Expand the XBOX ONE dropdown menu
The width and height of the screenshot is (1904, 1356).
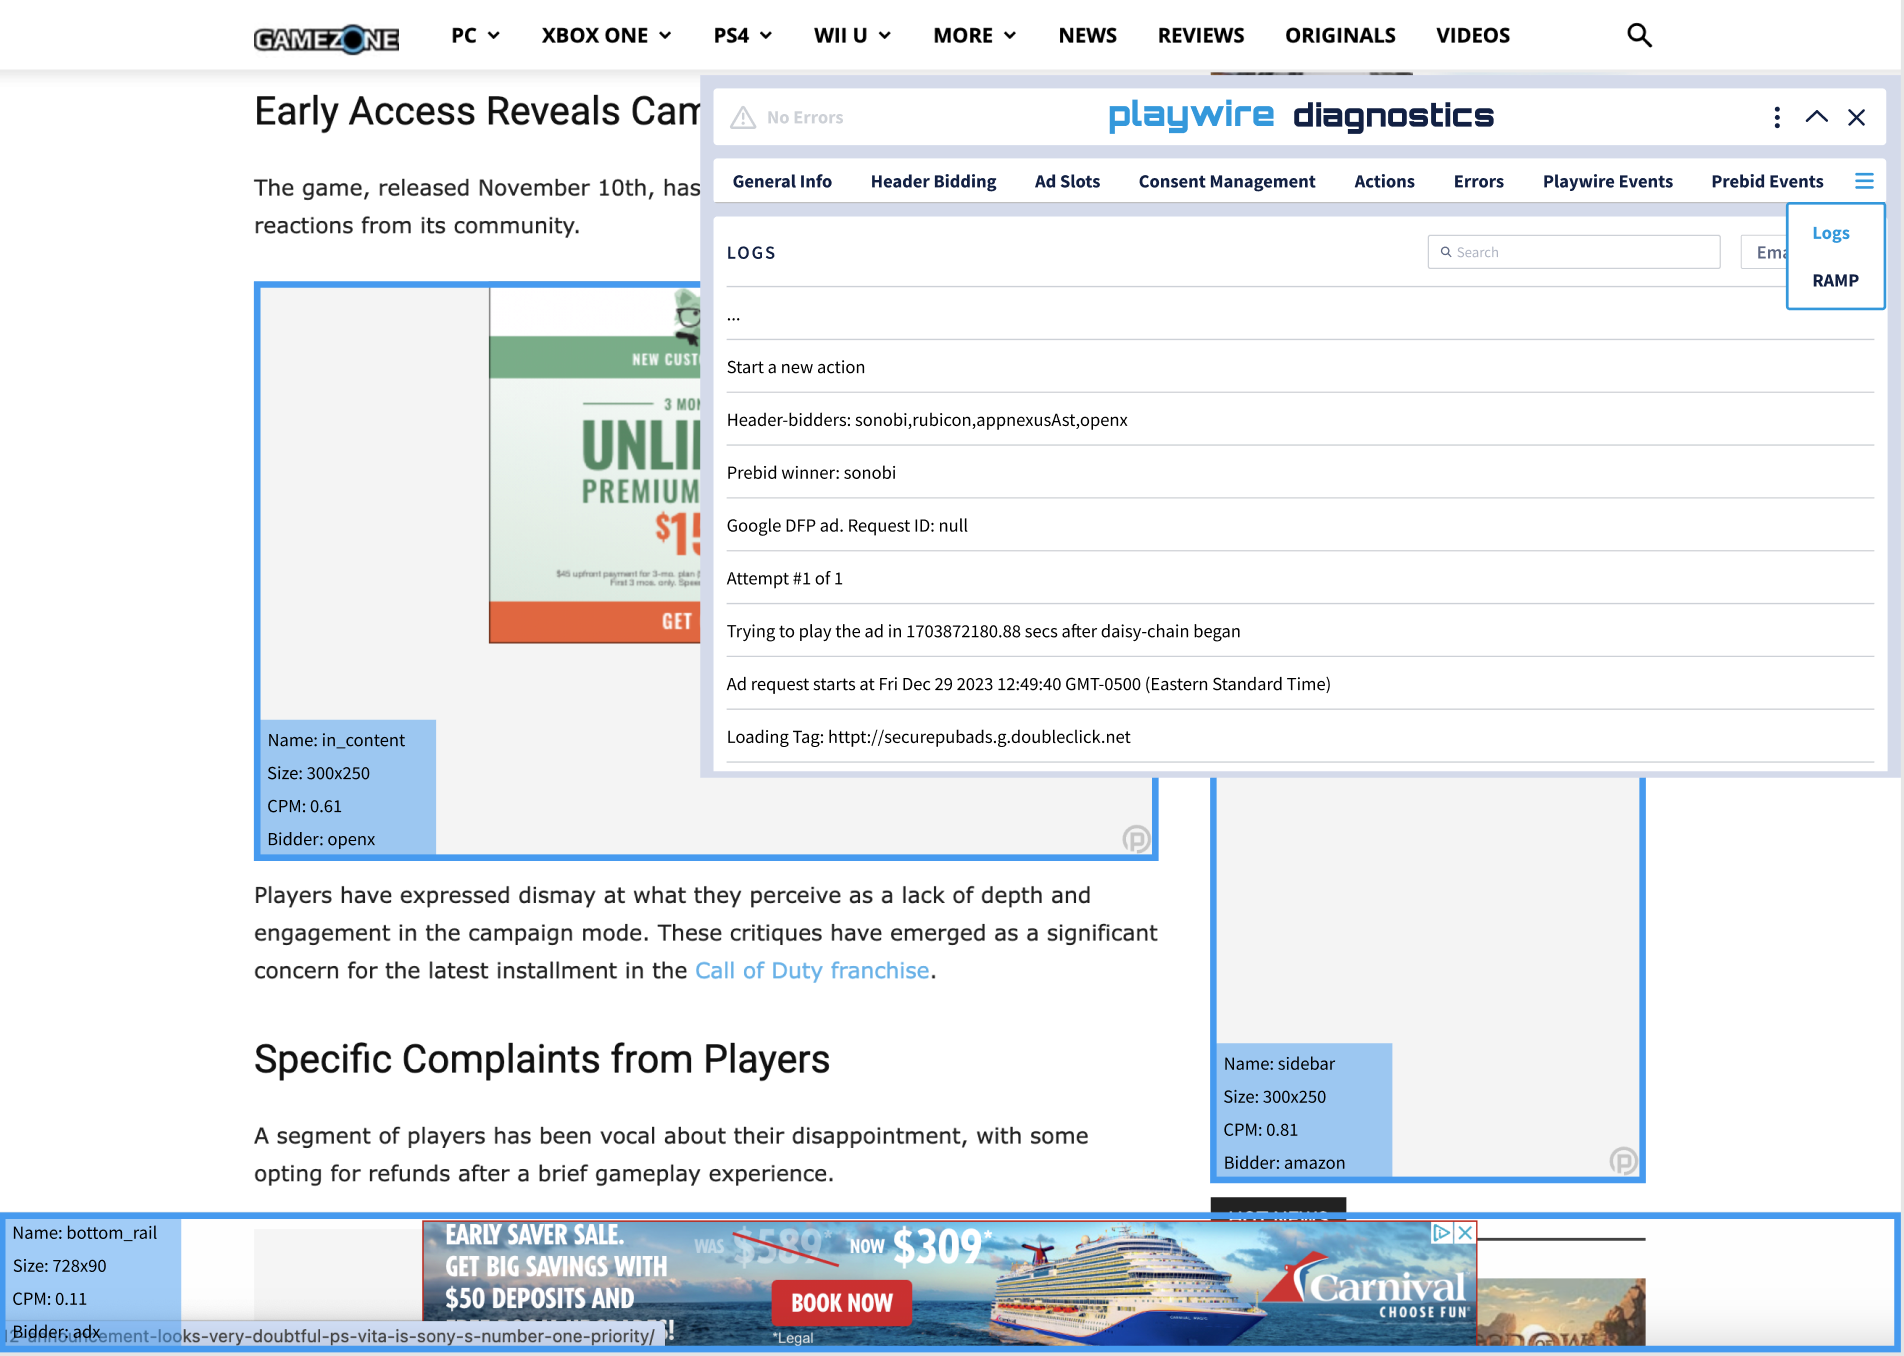coord(606,35)
